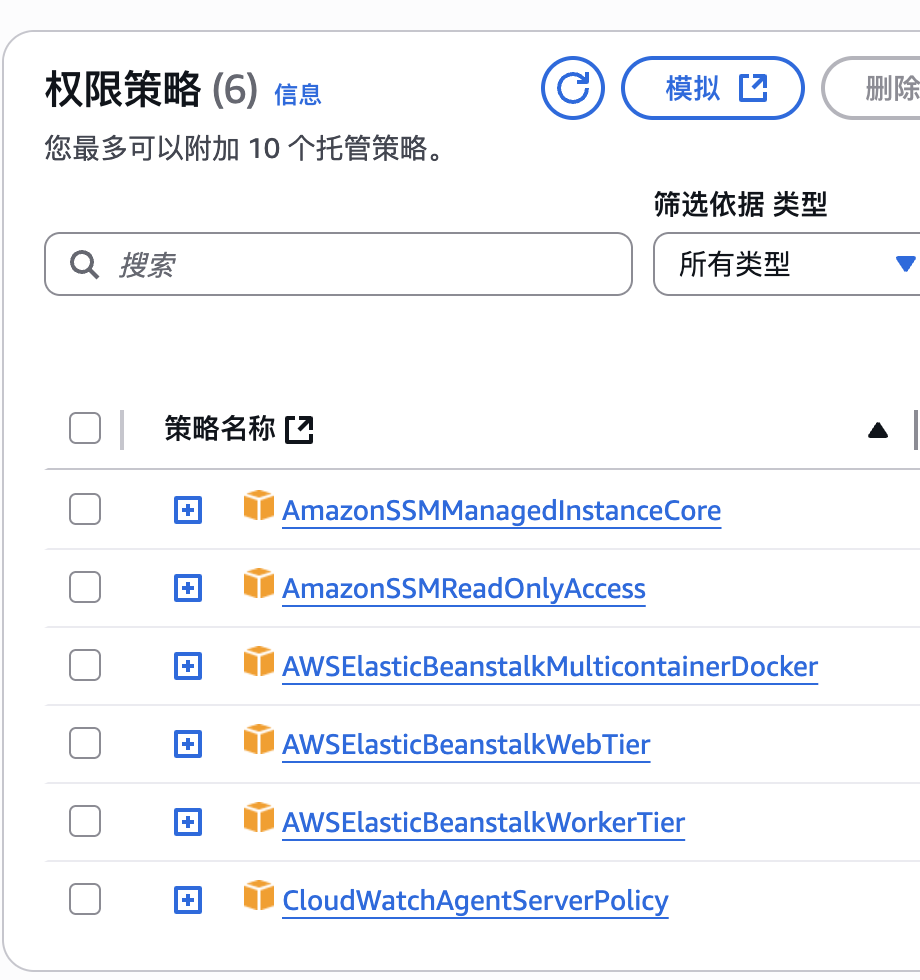Click the magnifier icon in search box
920x980 pixels.
coord(84,264)
